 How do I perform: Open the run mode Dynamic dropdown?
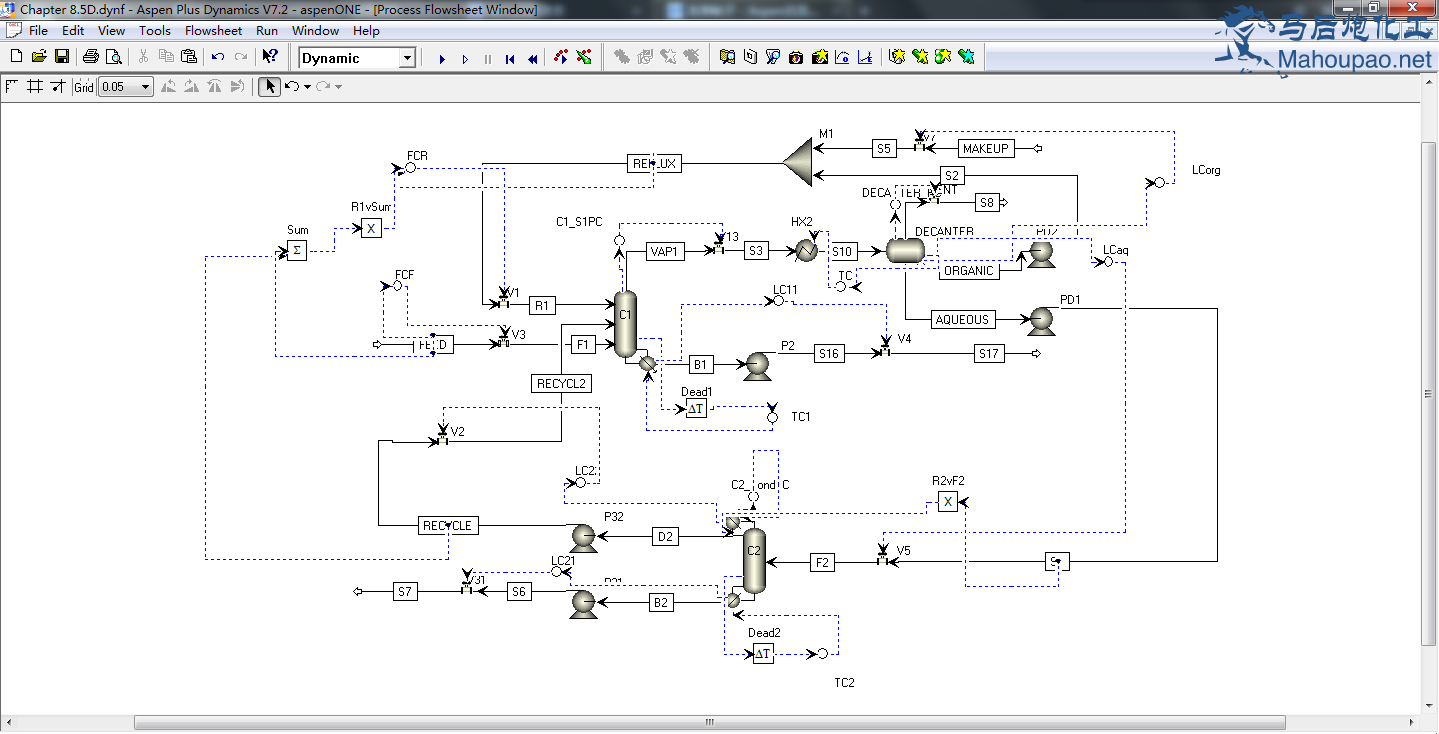click(x=407, y=58)
